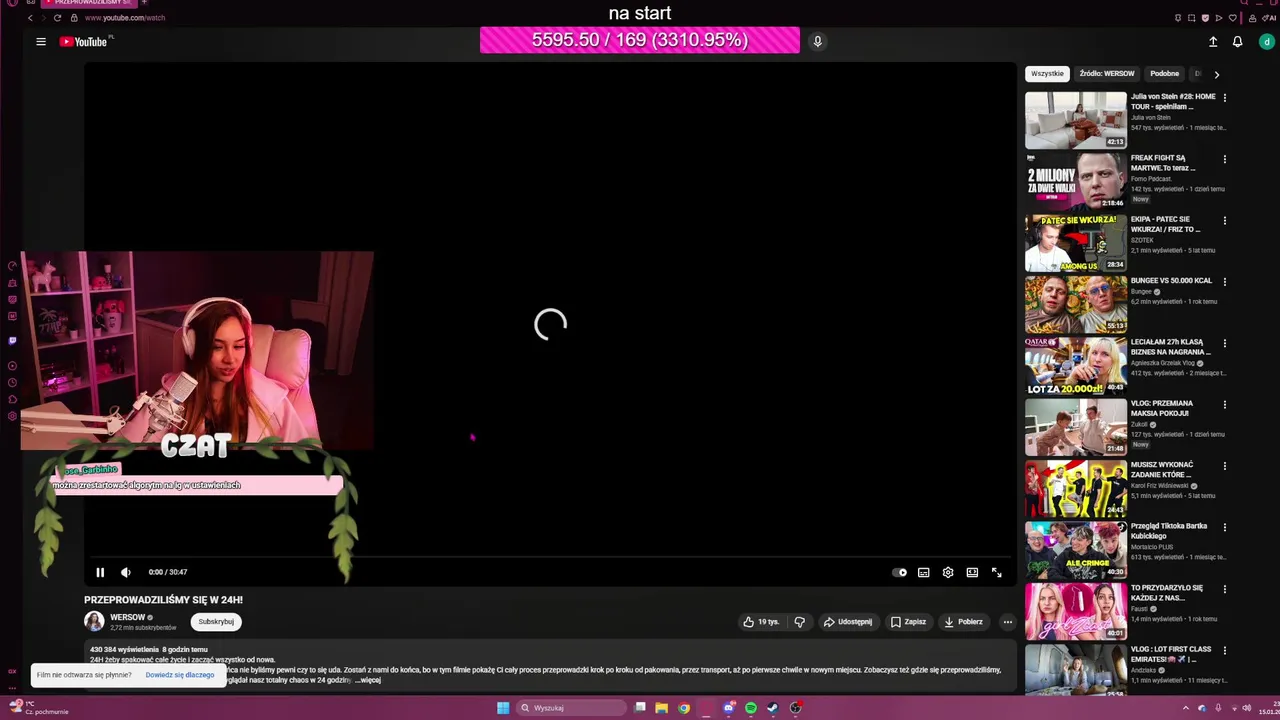Open the more actions menu under the video
Viewport: 1280px width, 720px height.
[1007, 622]
